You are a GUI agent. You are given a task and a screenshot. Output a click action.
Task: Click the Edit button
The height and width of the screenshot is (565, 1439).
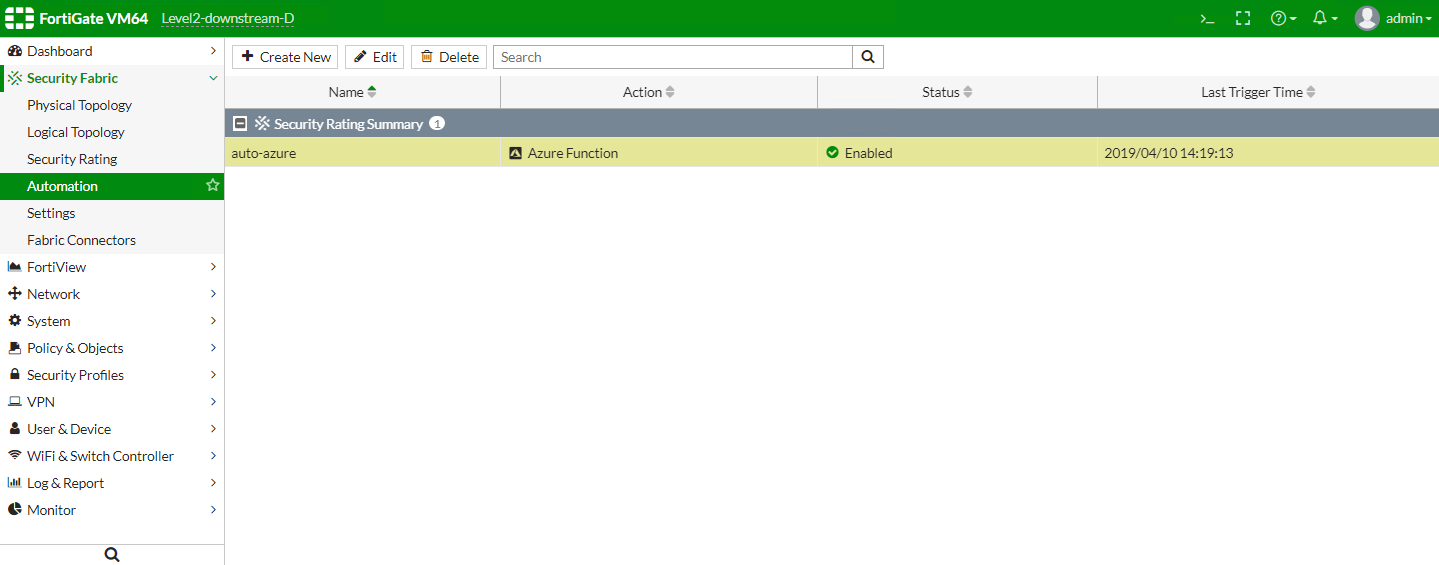tap(374, 57)
